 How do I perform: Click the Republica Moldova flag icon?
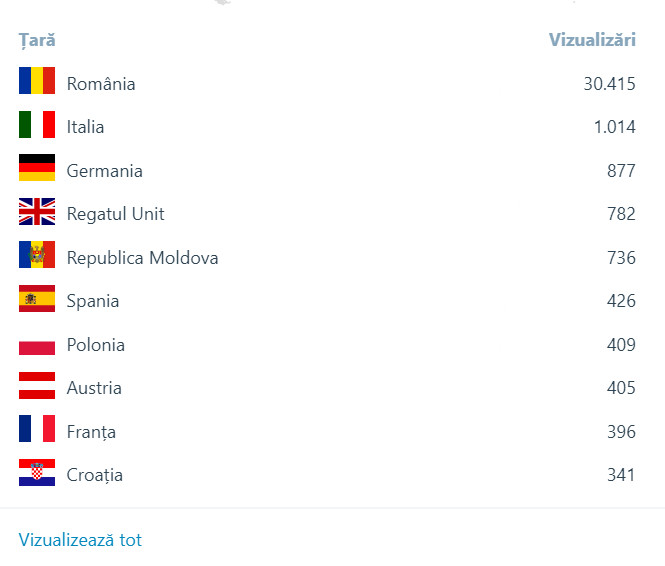pyautogui.click(x=37, y=255)
